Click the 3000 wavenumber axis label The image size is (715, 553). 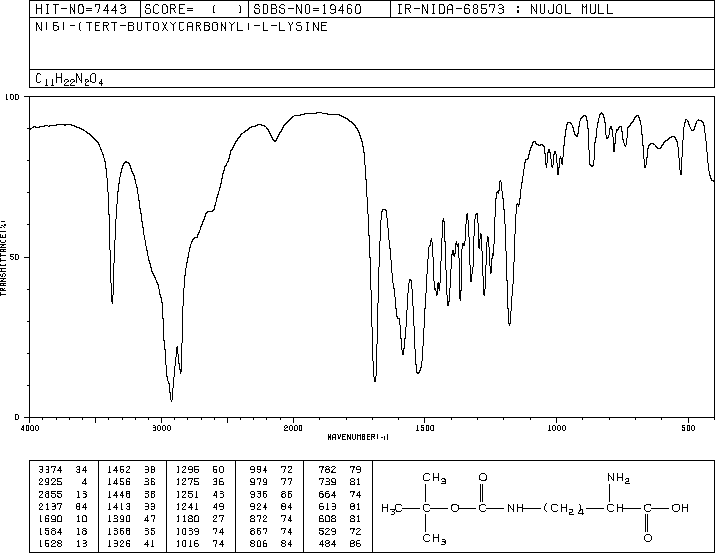point(161,428)
